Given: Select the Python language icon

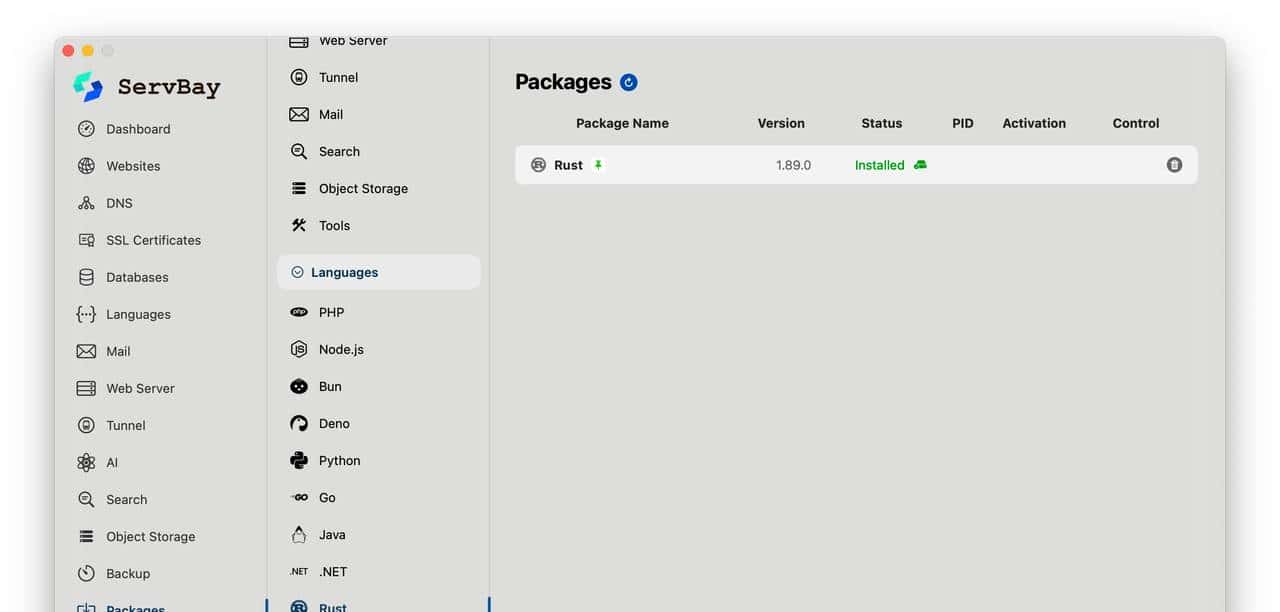Looking at the screenshot, I should [x=298, y=460].
